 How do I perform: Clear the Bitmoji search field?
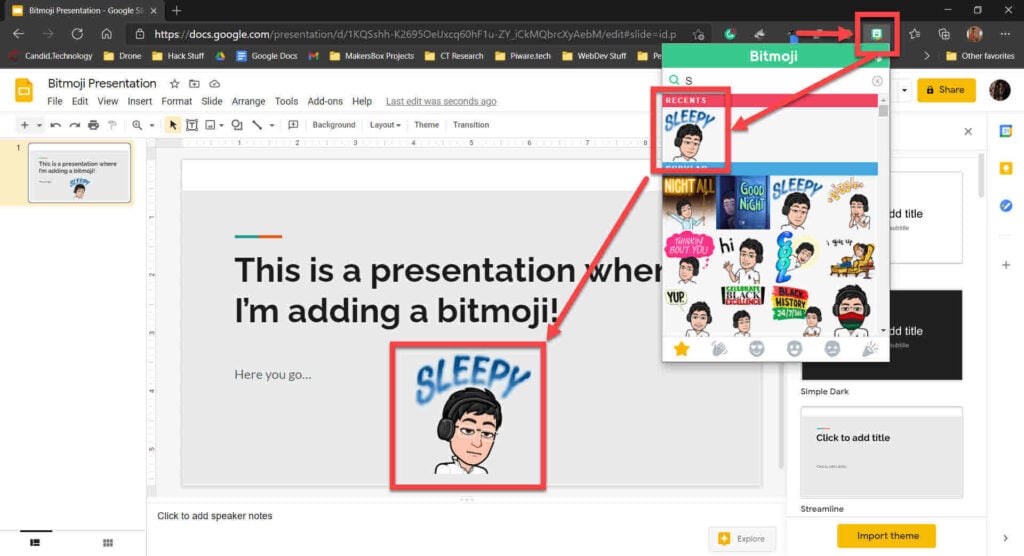[x=876, y=81]
